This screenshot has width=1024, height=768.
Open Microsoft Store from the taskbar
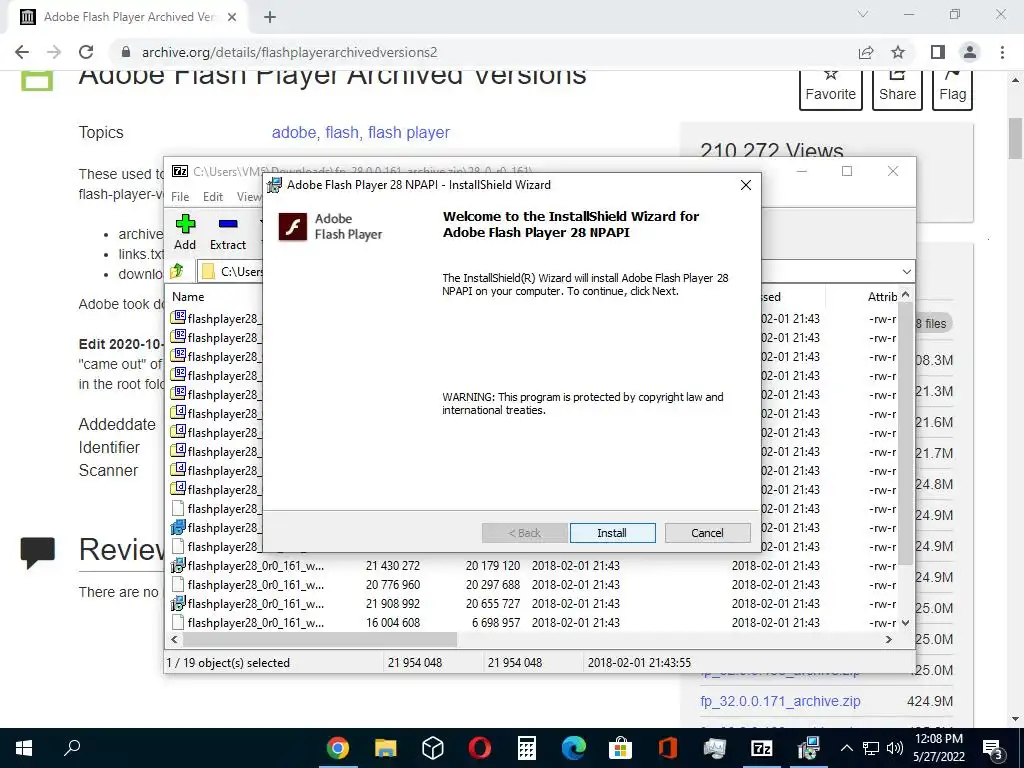[620, 748]
